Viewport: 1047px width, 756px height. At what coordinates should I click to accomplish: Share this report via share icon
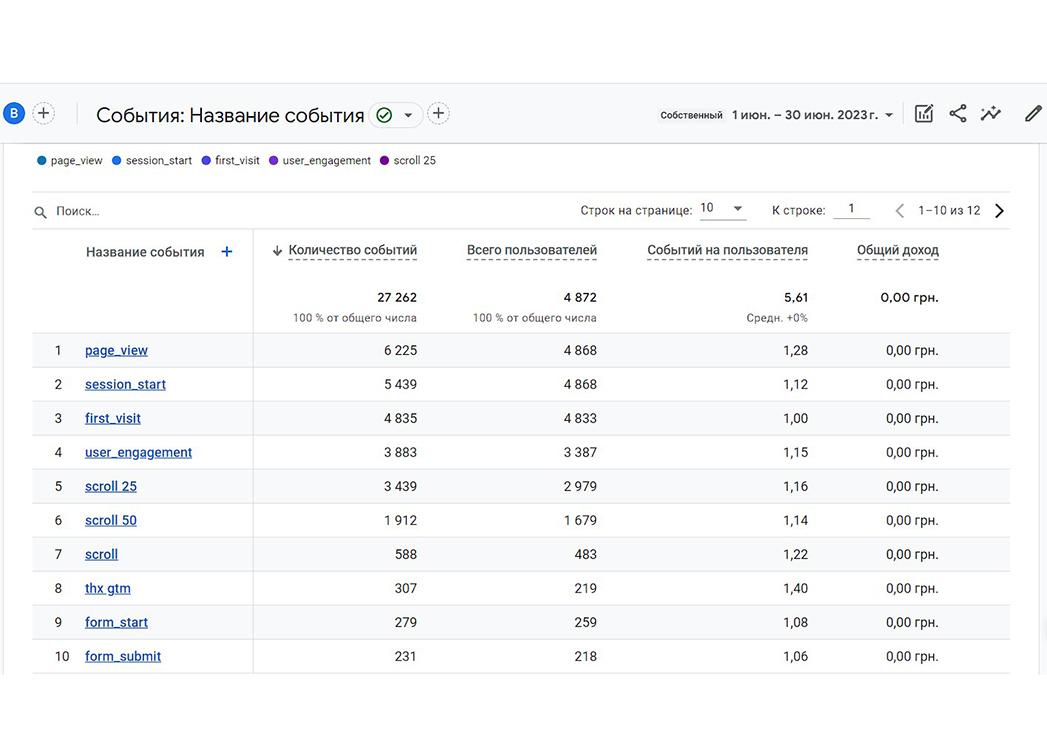point(958,114)
